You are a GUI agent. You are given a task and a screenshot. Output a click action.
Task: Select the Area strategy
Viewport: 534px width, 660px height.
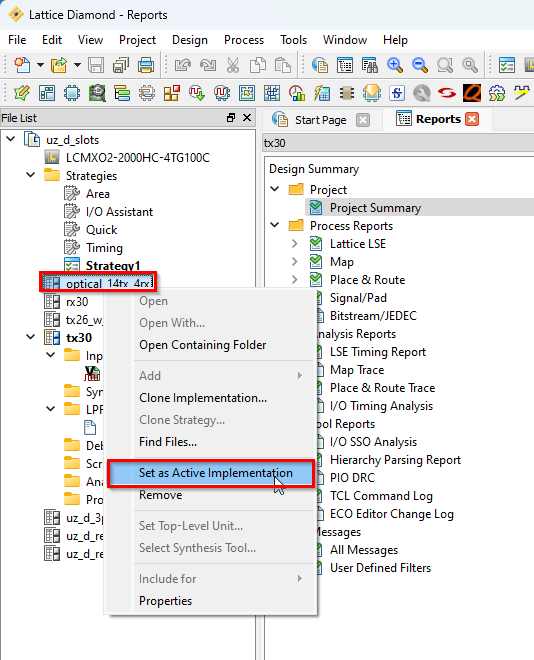click(98, 194)
